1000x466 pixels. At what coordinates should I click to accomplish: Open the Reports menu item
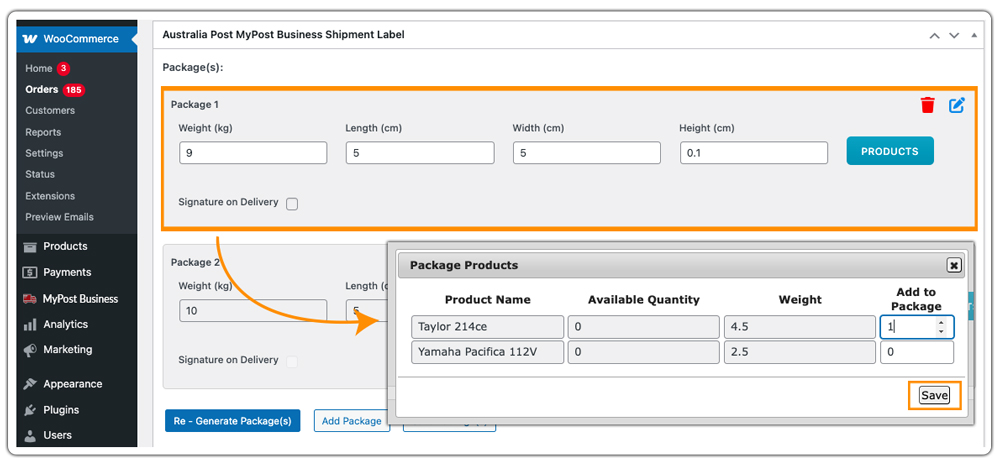click(43, 132)
